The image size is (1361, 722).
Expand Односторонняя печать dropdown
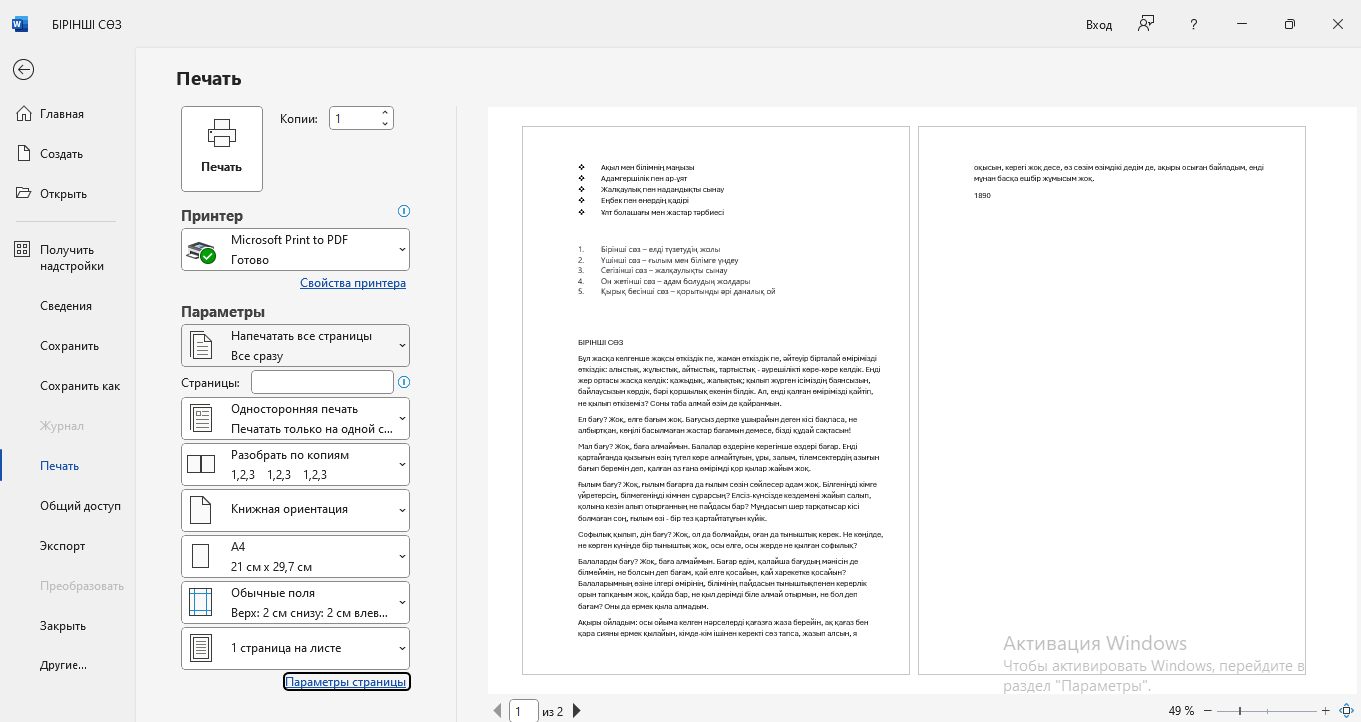pyautogui.click(x=295, y=418)
